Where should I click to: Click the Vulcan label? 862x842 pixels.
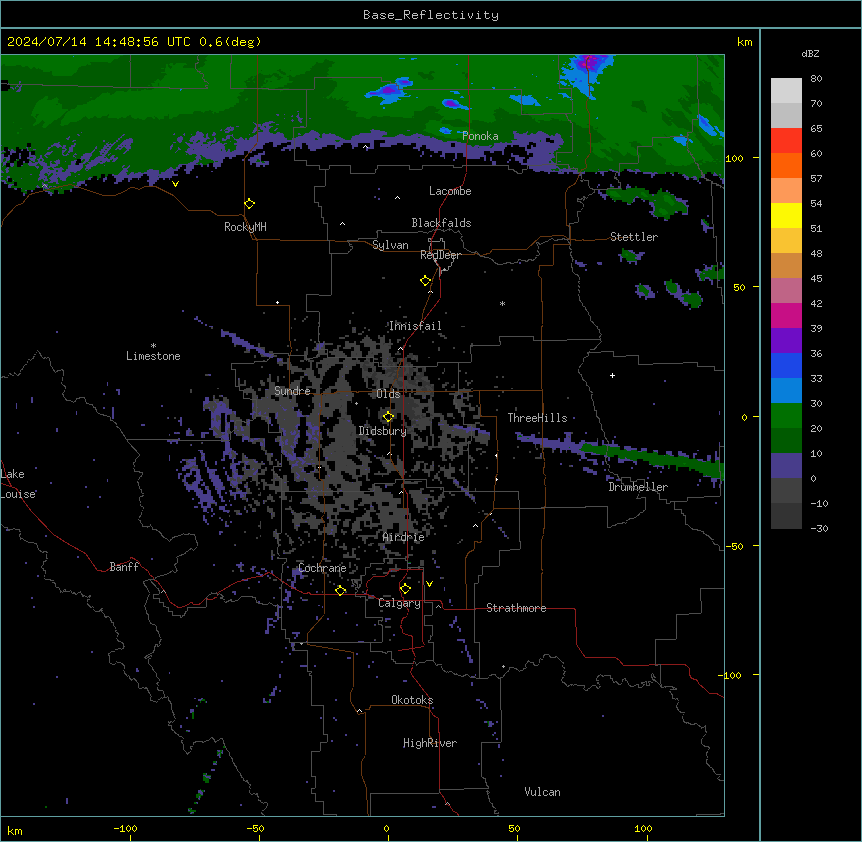point(542,792)
